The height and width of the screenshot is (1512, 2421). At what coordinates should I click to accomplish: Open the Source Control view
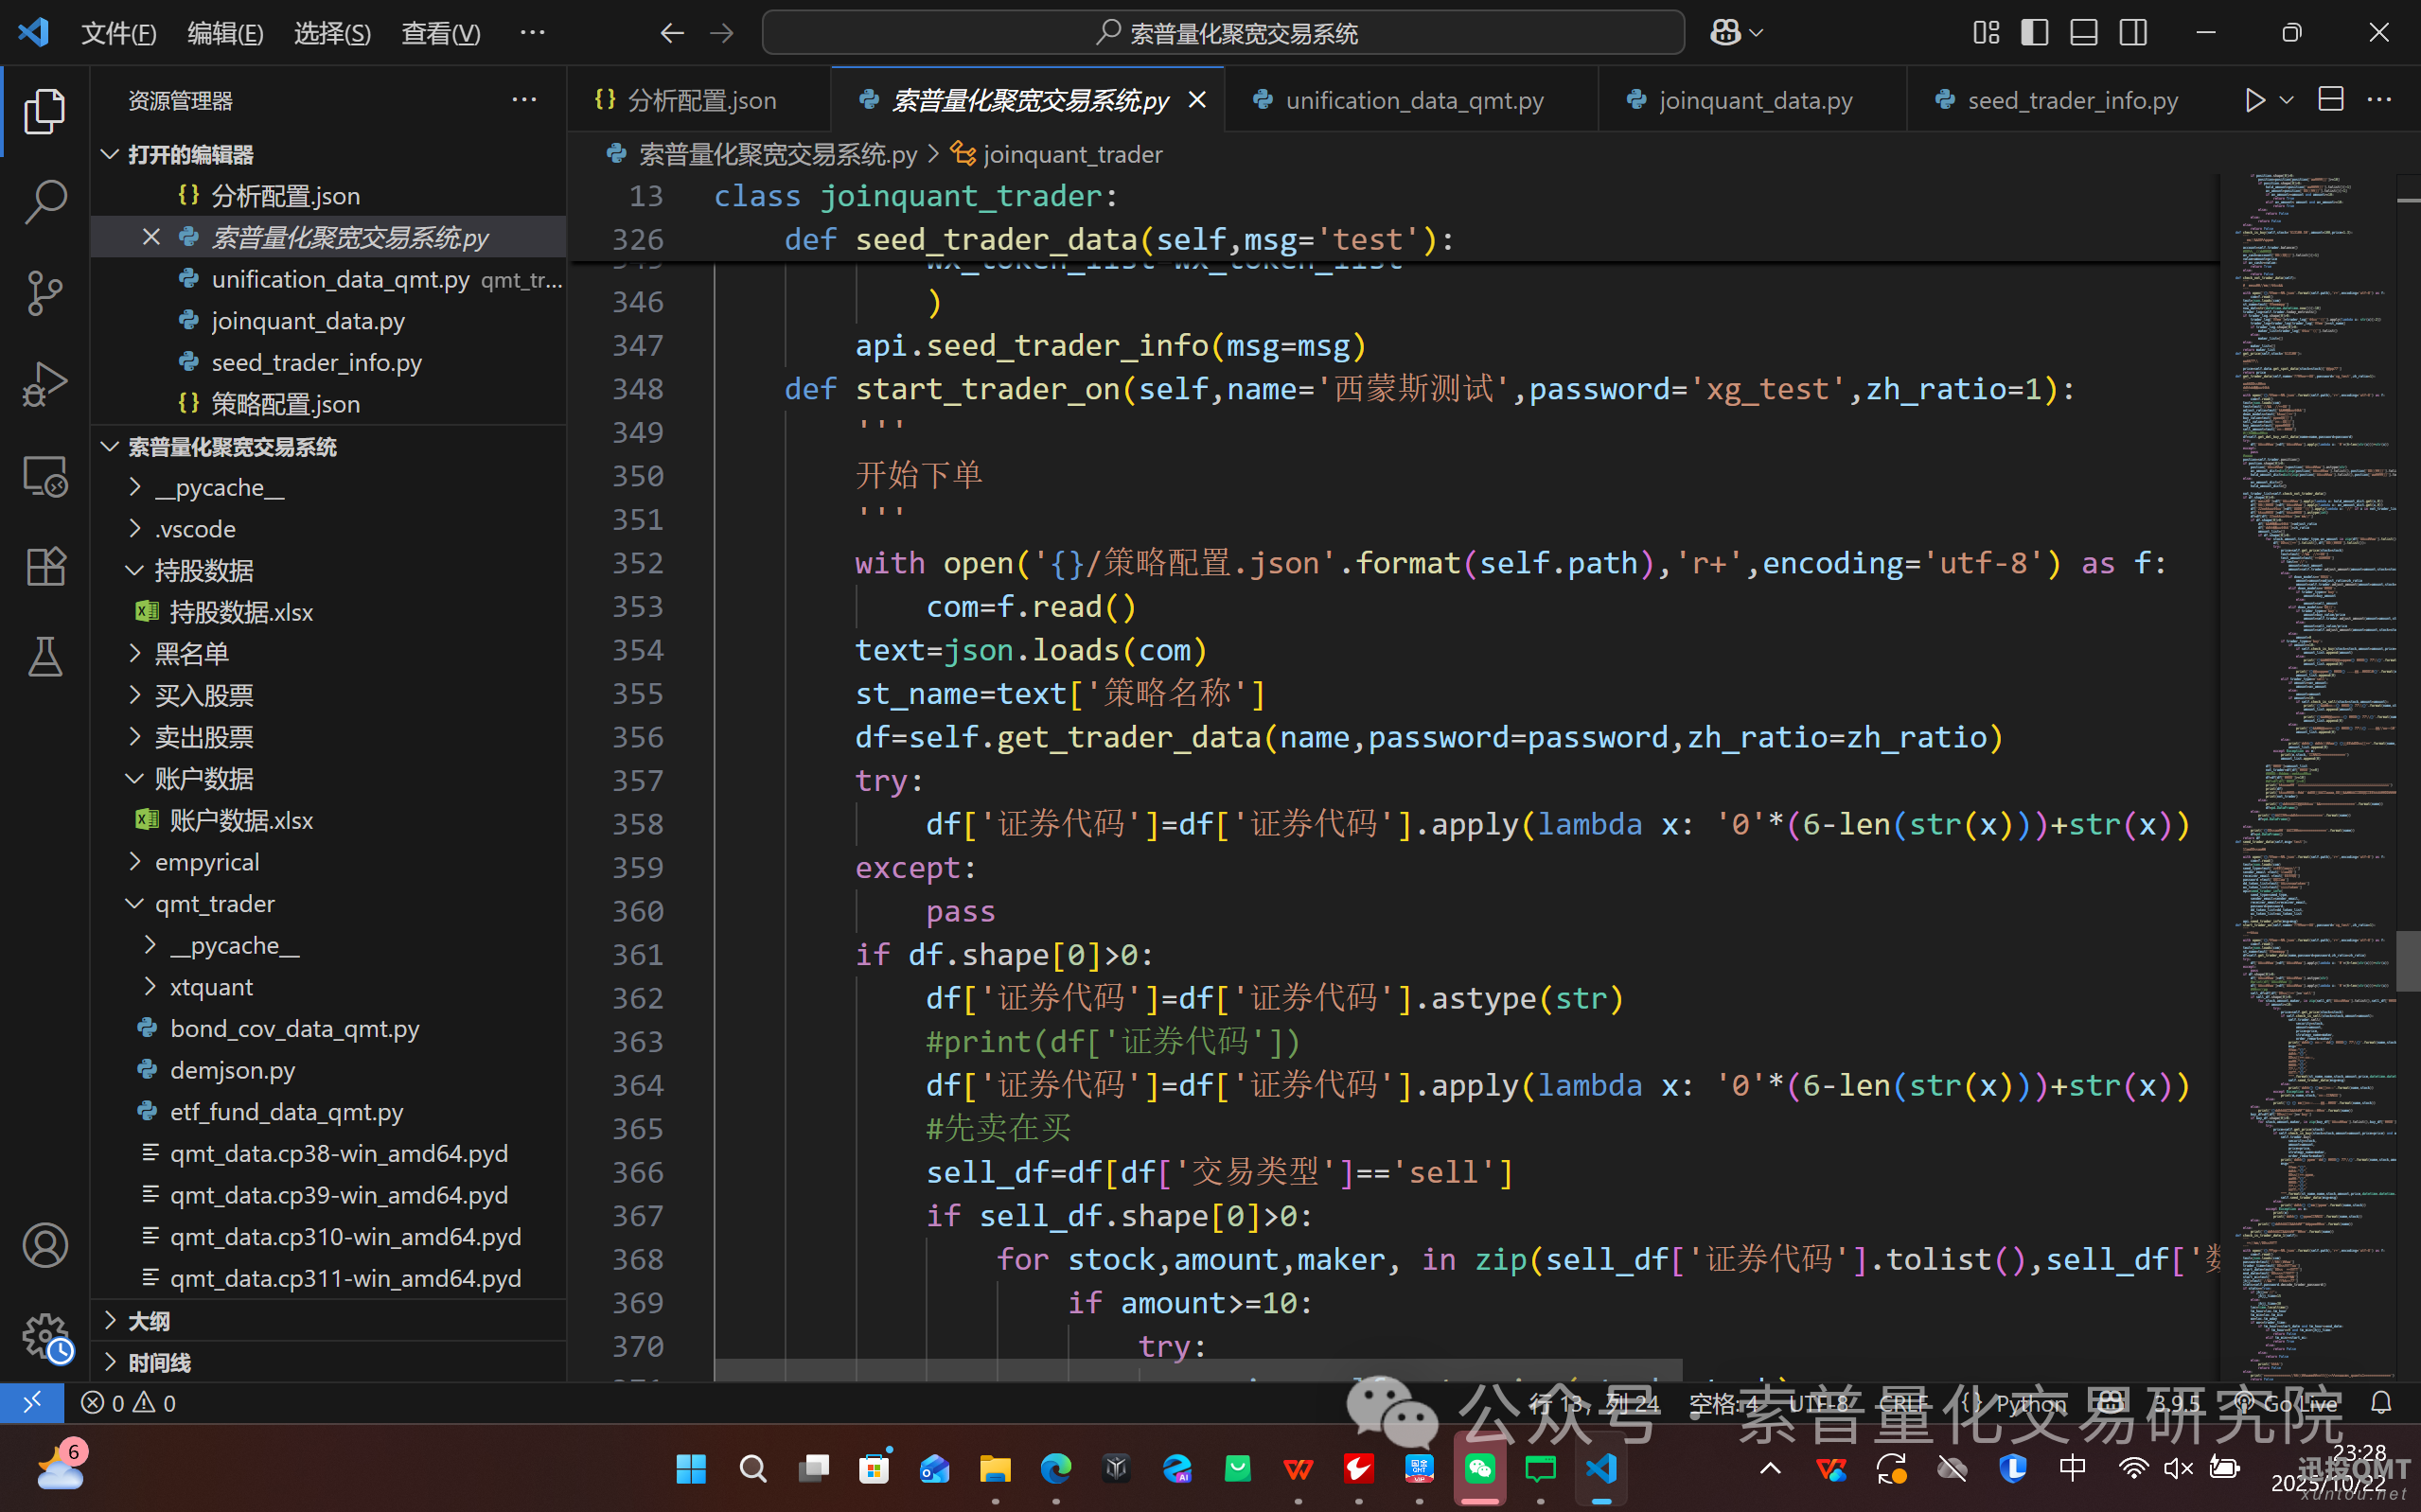pyautogui.click(x=45, y=293)
